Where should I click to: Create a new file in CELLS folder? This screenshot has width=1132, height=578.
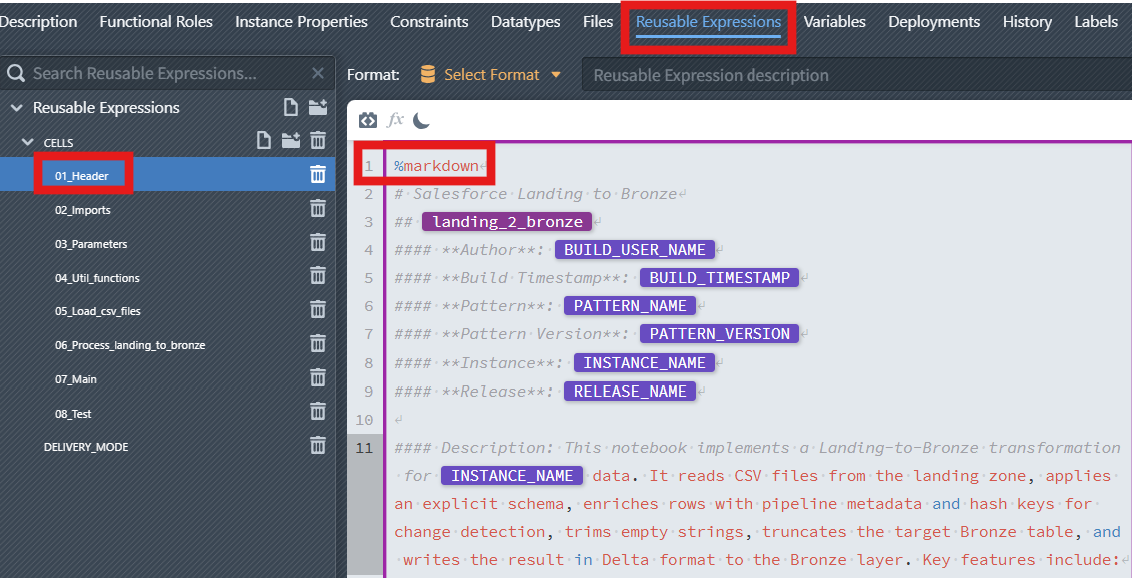(264, 141)
